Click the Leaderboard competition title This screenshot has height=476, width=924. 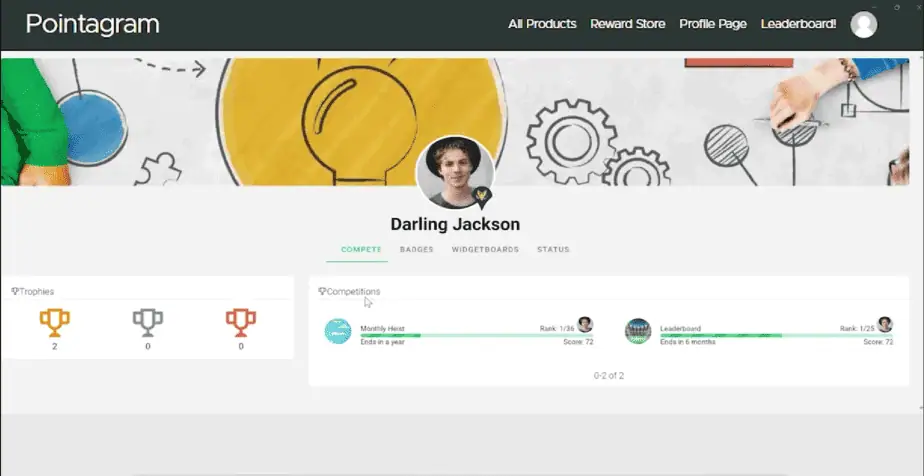tap(681, 328)
